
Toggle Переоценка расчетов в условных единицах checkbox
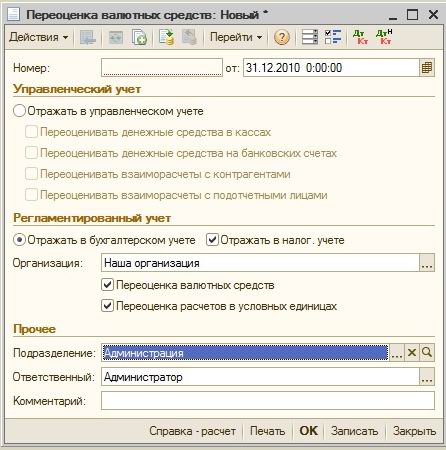click(x=107, y=306)
